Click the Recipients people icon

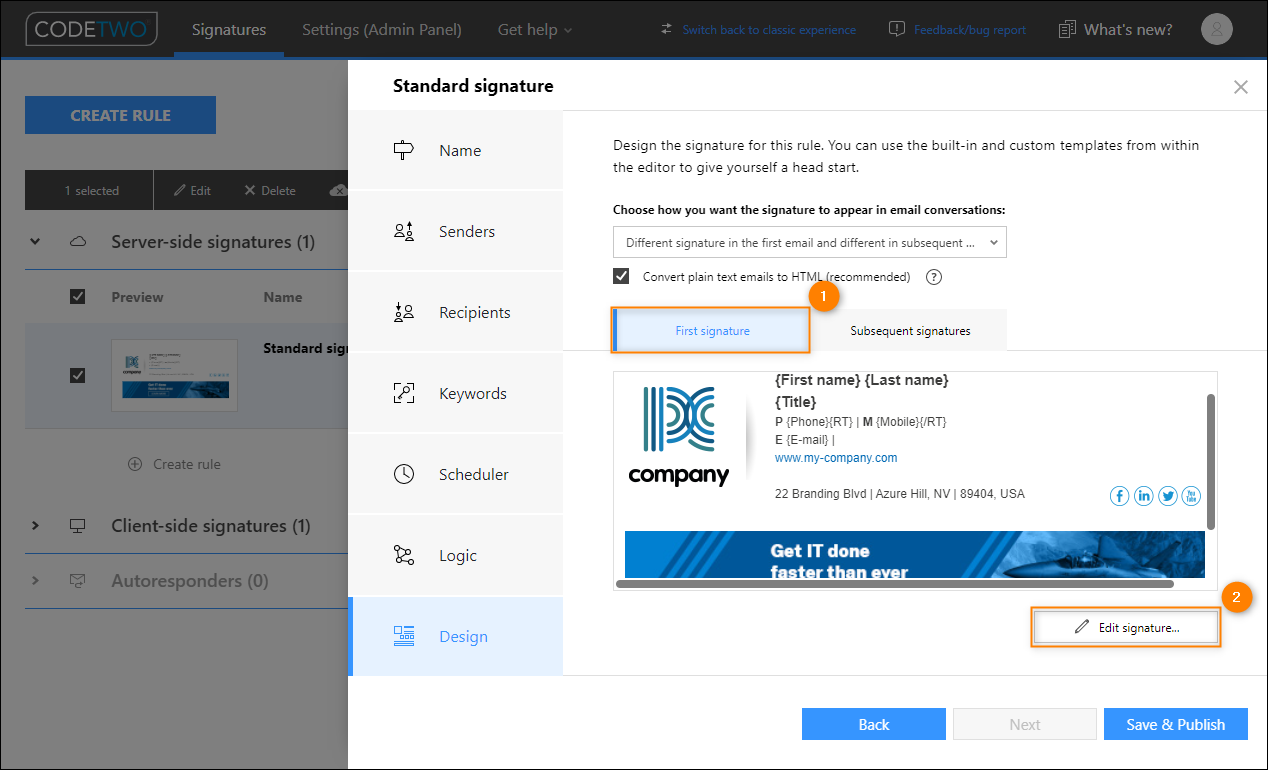[x=404, y=313]
